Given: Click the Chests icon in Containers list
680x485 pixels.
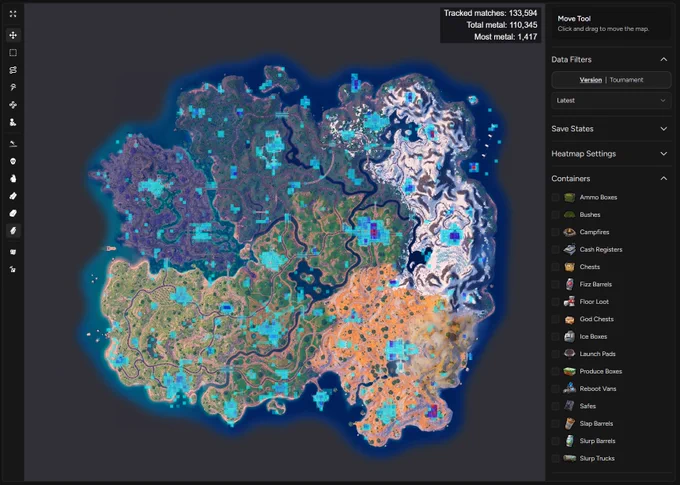Looking at the screenshot, I should (569, 267).
